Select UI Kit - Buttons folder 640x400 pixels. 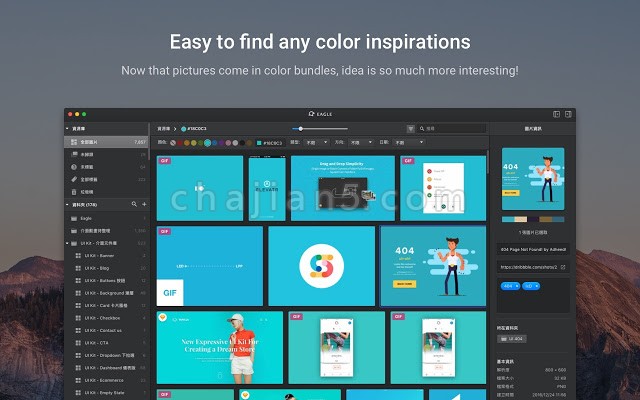click(107, 281)
